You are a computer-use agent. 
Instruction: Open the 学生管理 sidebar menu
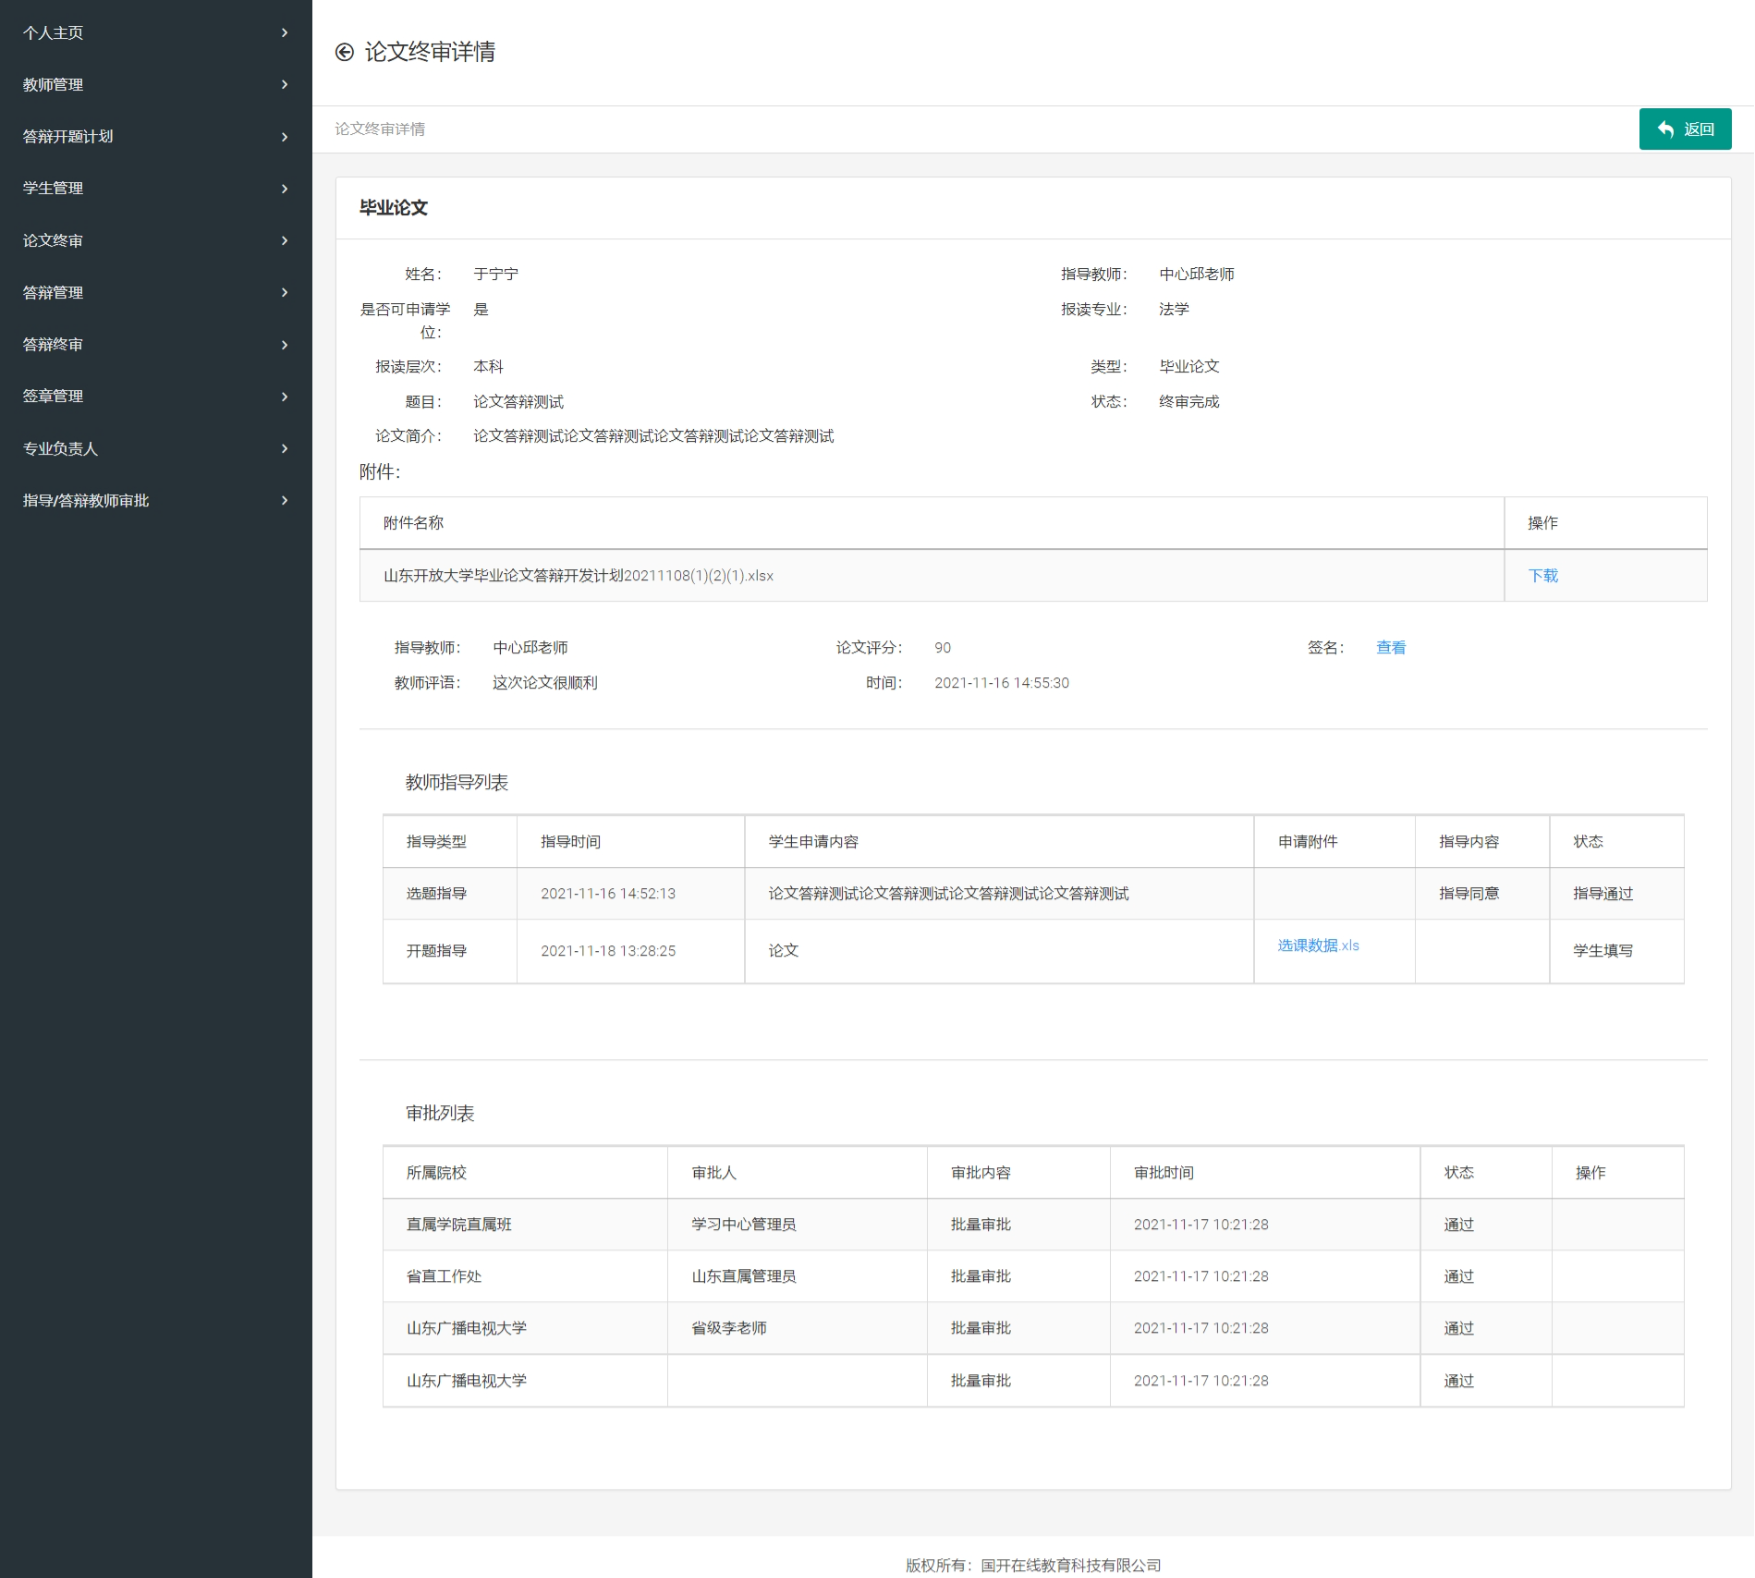(156, 189)
